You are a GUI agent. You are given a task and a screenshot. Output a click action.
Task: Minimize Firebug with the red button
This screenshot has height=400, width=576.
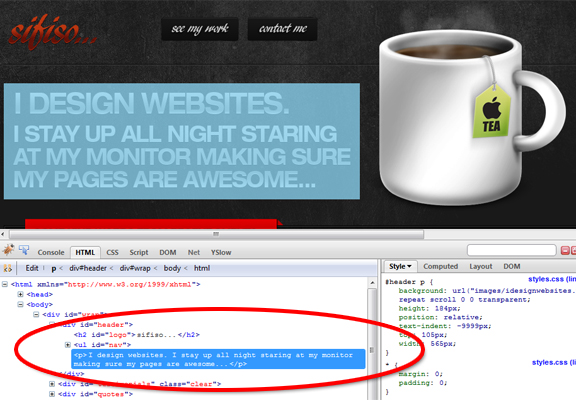(565, 251)
